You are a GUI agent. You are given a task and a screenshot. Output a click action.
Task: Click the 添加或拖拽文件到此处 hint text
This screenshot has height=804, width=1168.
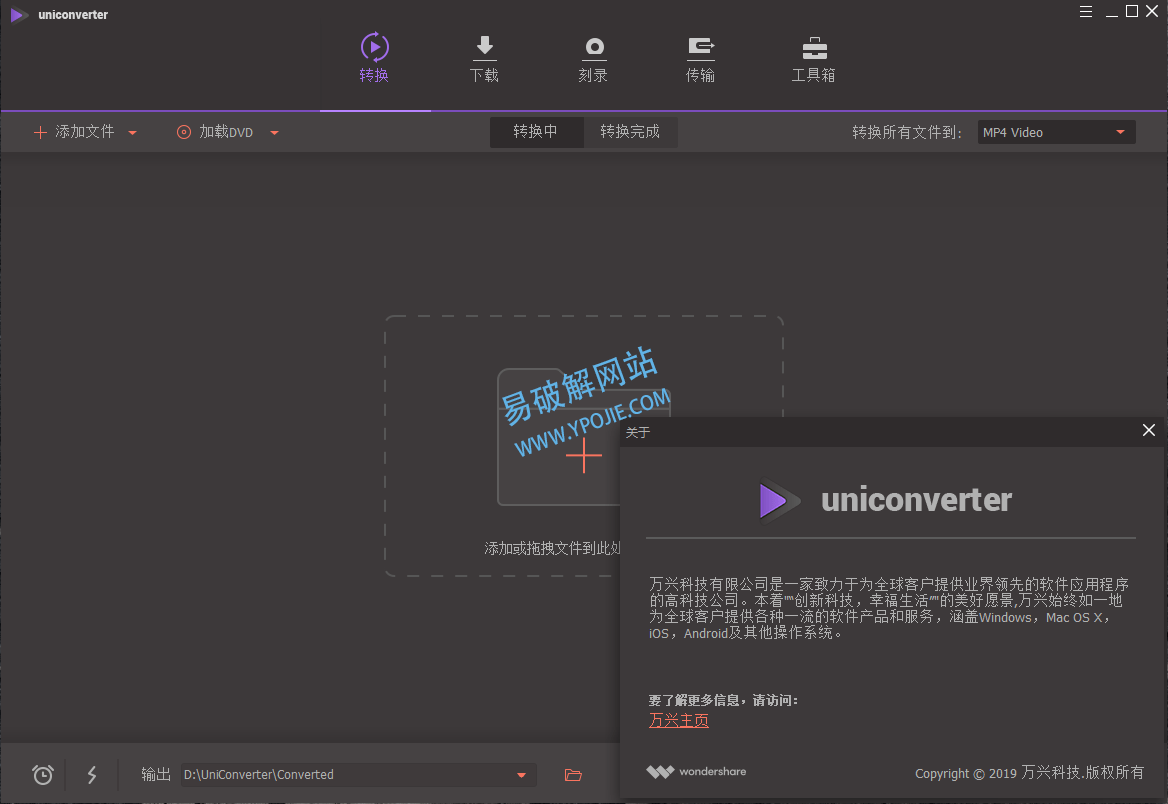click(552, 549)
